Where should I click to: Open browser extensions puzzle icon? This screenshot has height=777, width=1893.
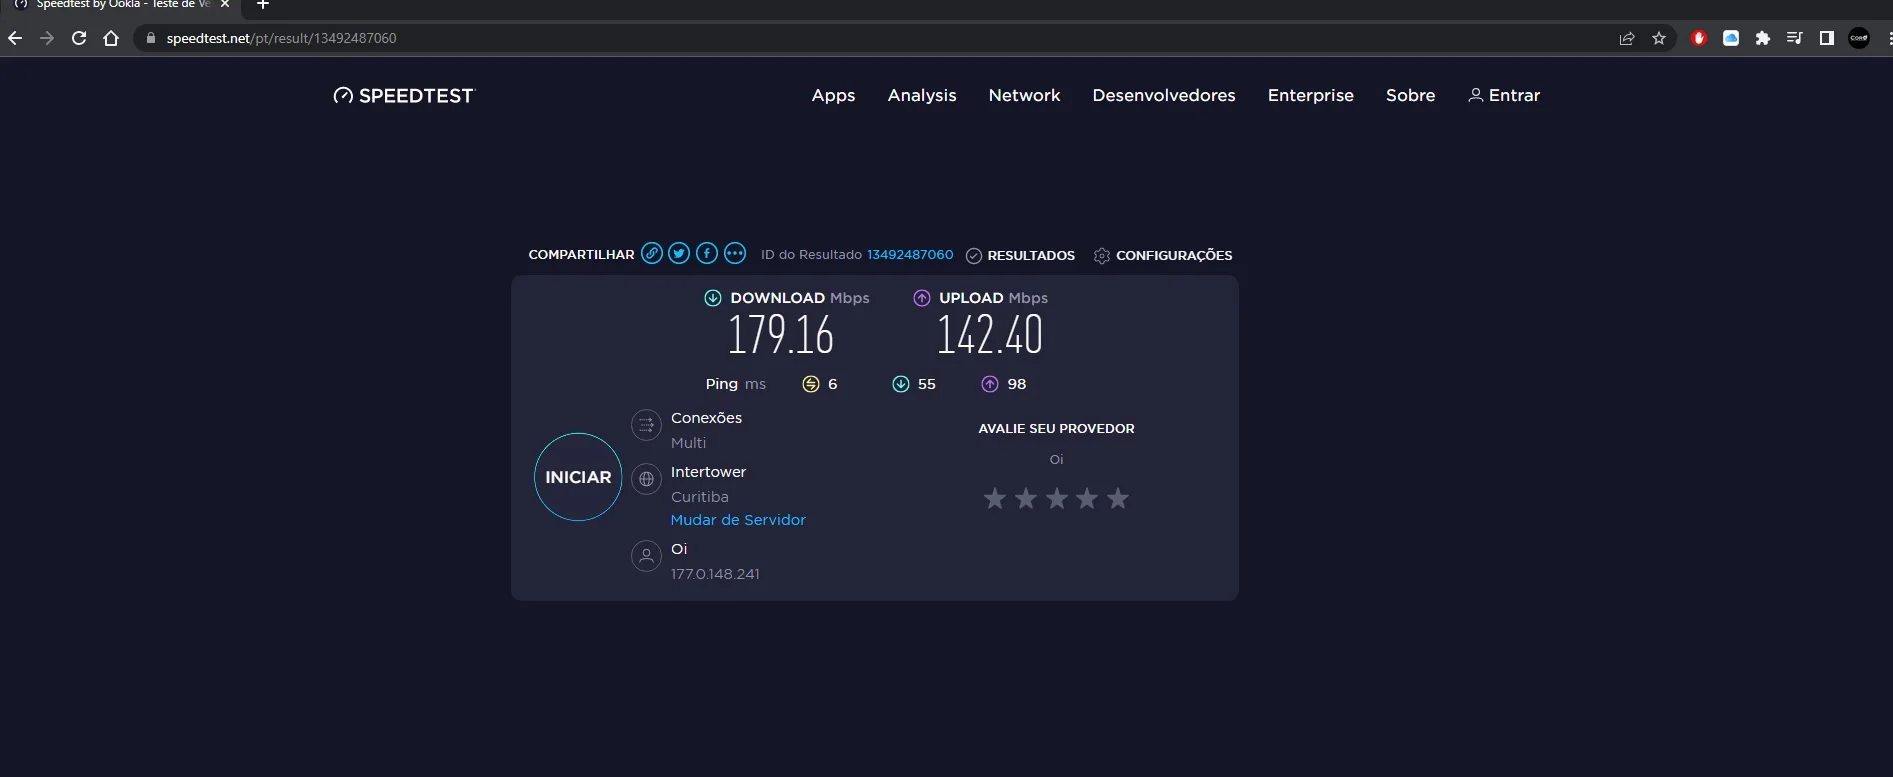[x=1763, y=38]
